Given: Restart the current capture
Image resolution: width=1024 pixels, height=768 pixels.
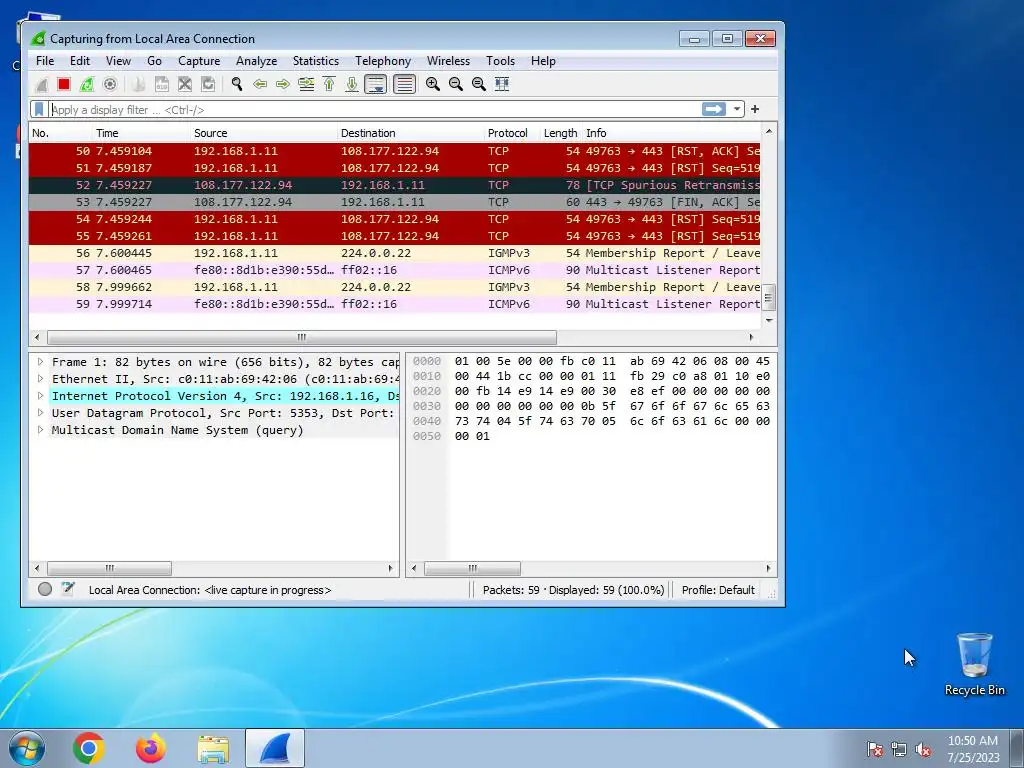Looking at the screenshot, I should click(x=86, y=84).
